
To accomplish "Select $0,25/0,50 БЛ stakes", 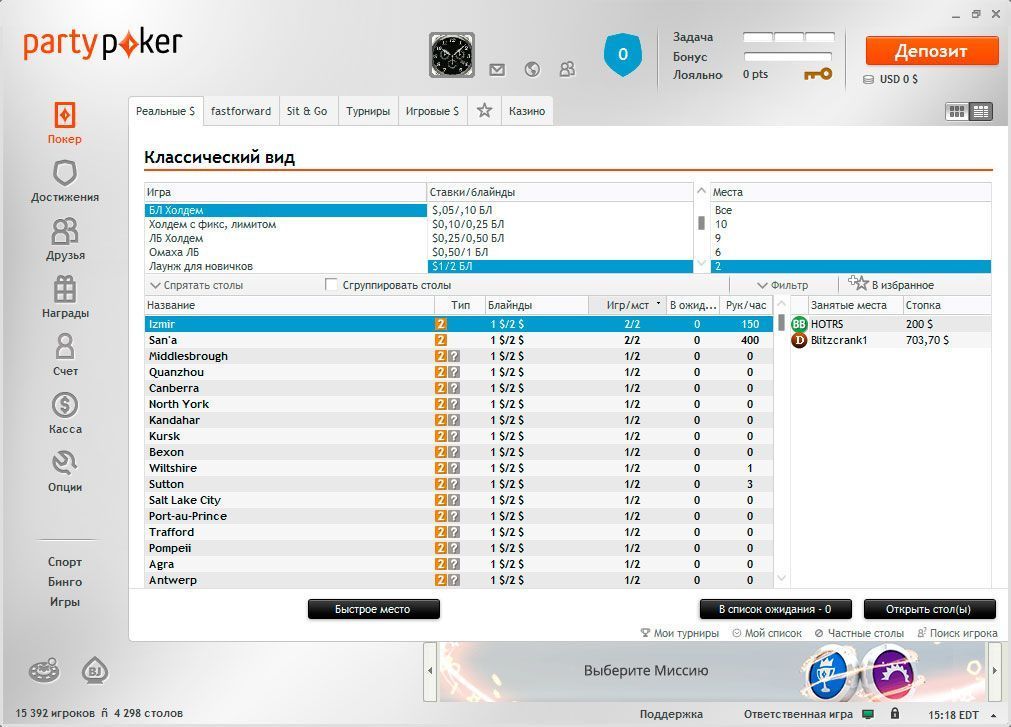I will 560,238.
